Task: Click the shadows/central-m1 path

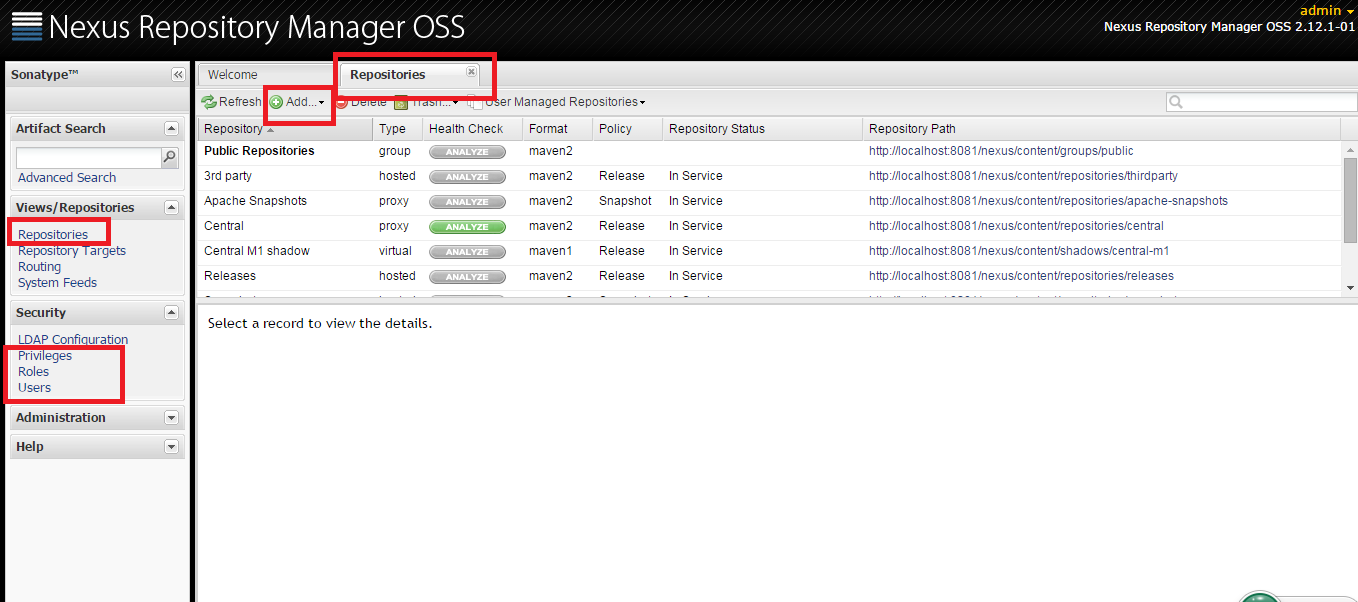Action: tap(1019, 252)
